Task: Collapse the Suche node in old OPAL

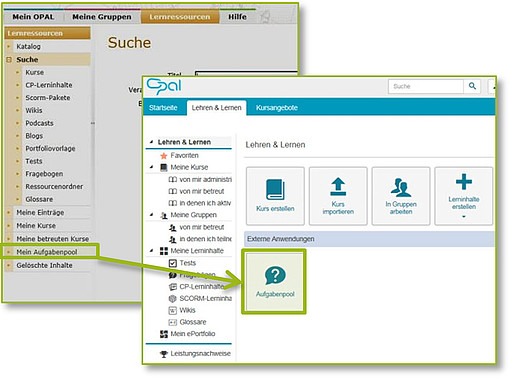Action: [x=9, y=60]
